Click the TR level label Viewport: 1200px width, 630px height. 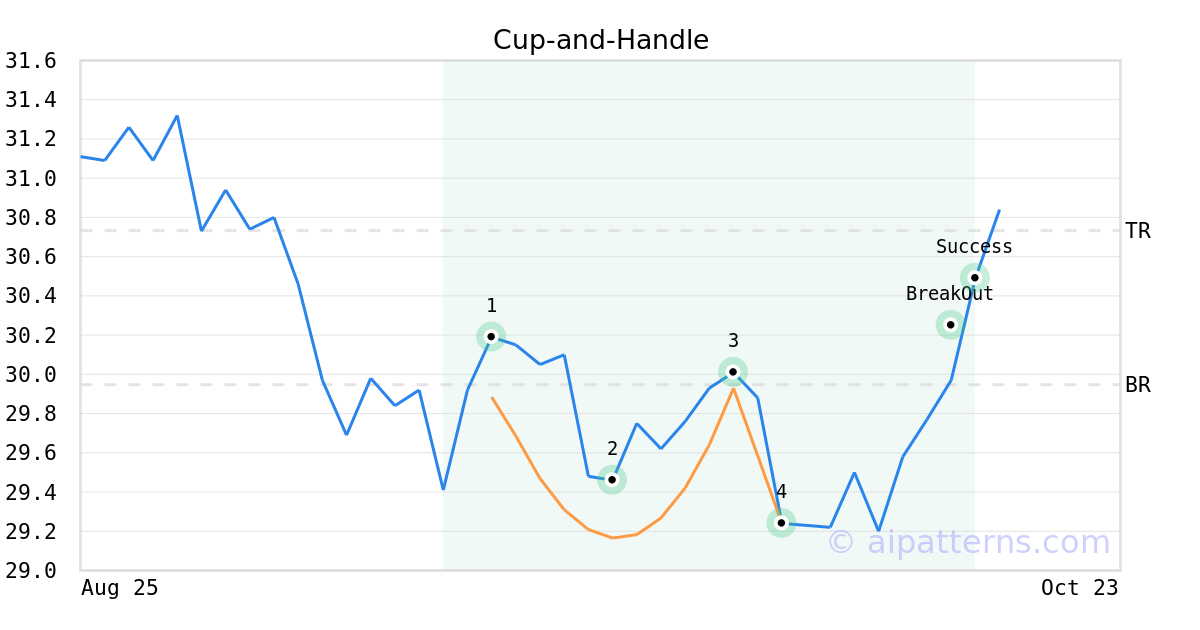1137,231
